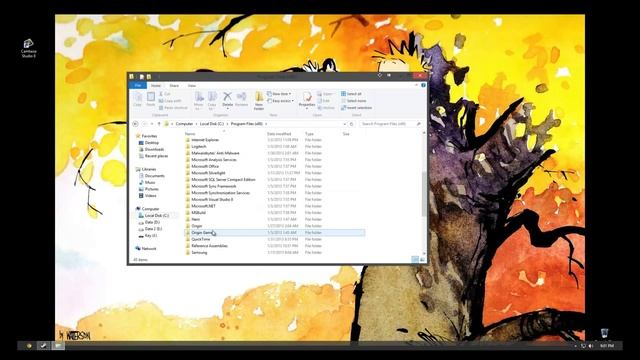Click the Move to icon

point(199,100)
